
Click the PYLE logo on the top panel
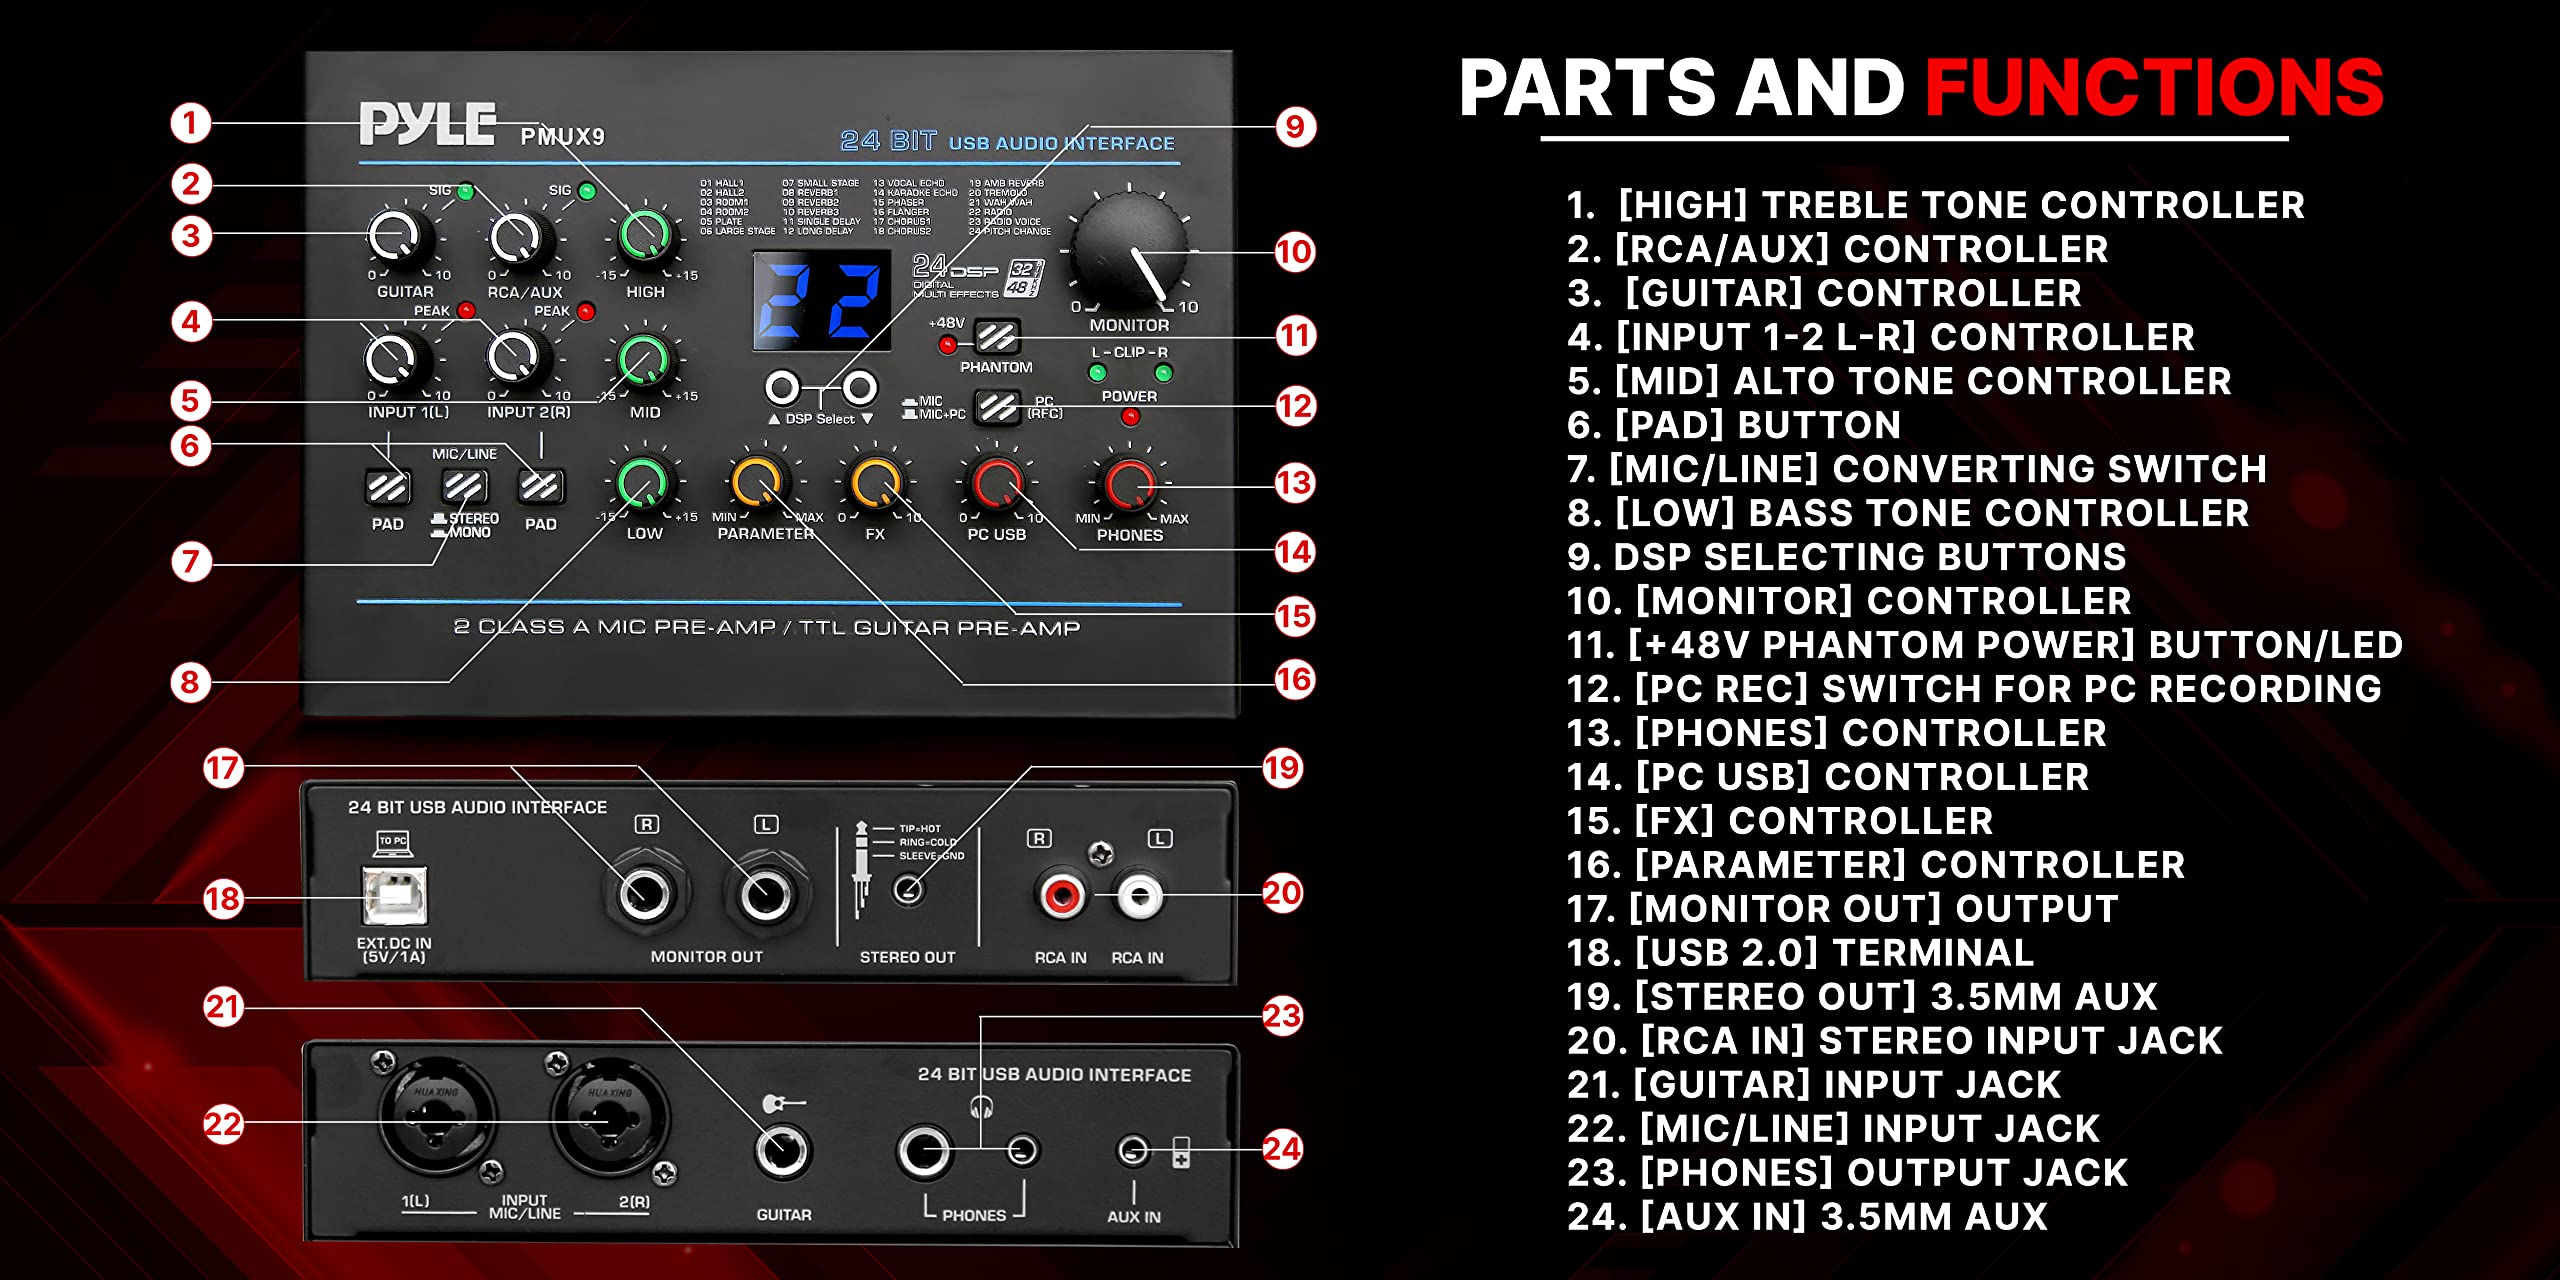(x=427, y=124)
